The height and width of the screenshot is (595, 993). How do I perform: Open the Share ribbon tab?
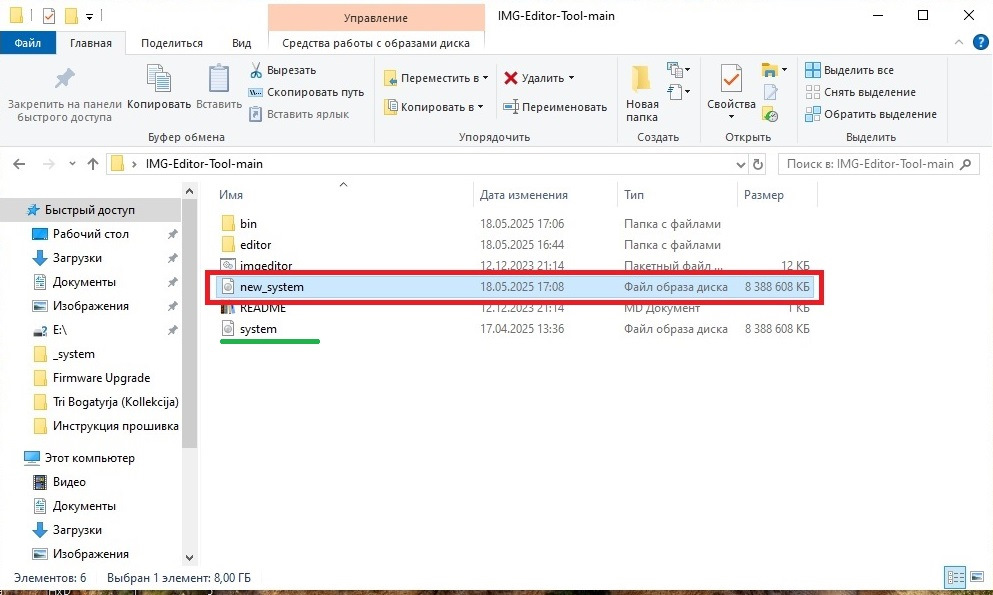point(172,43)
